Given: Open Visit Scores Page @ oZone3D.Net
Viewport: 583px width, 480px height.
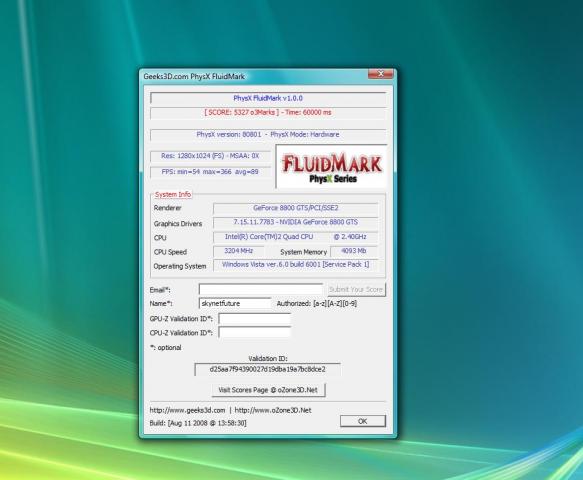Looking at the screenshot, I should pyautogui.click(x=268, y=390).
